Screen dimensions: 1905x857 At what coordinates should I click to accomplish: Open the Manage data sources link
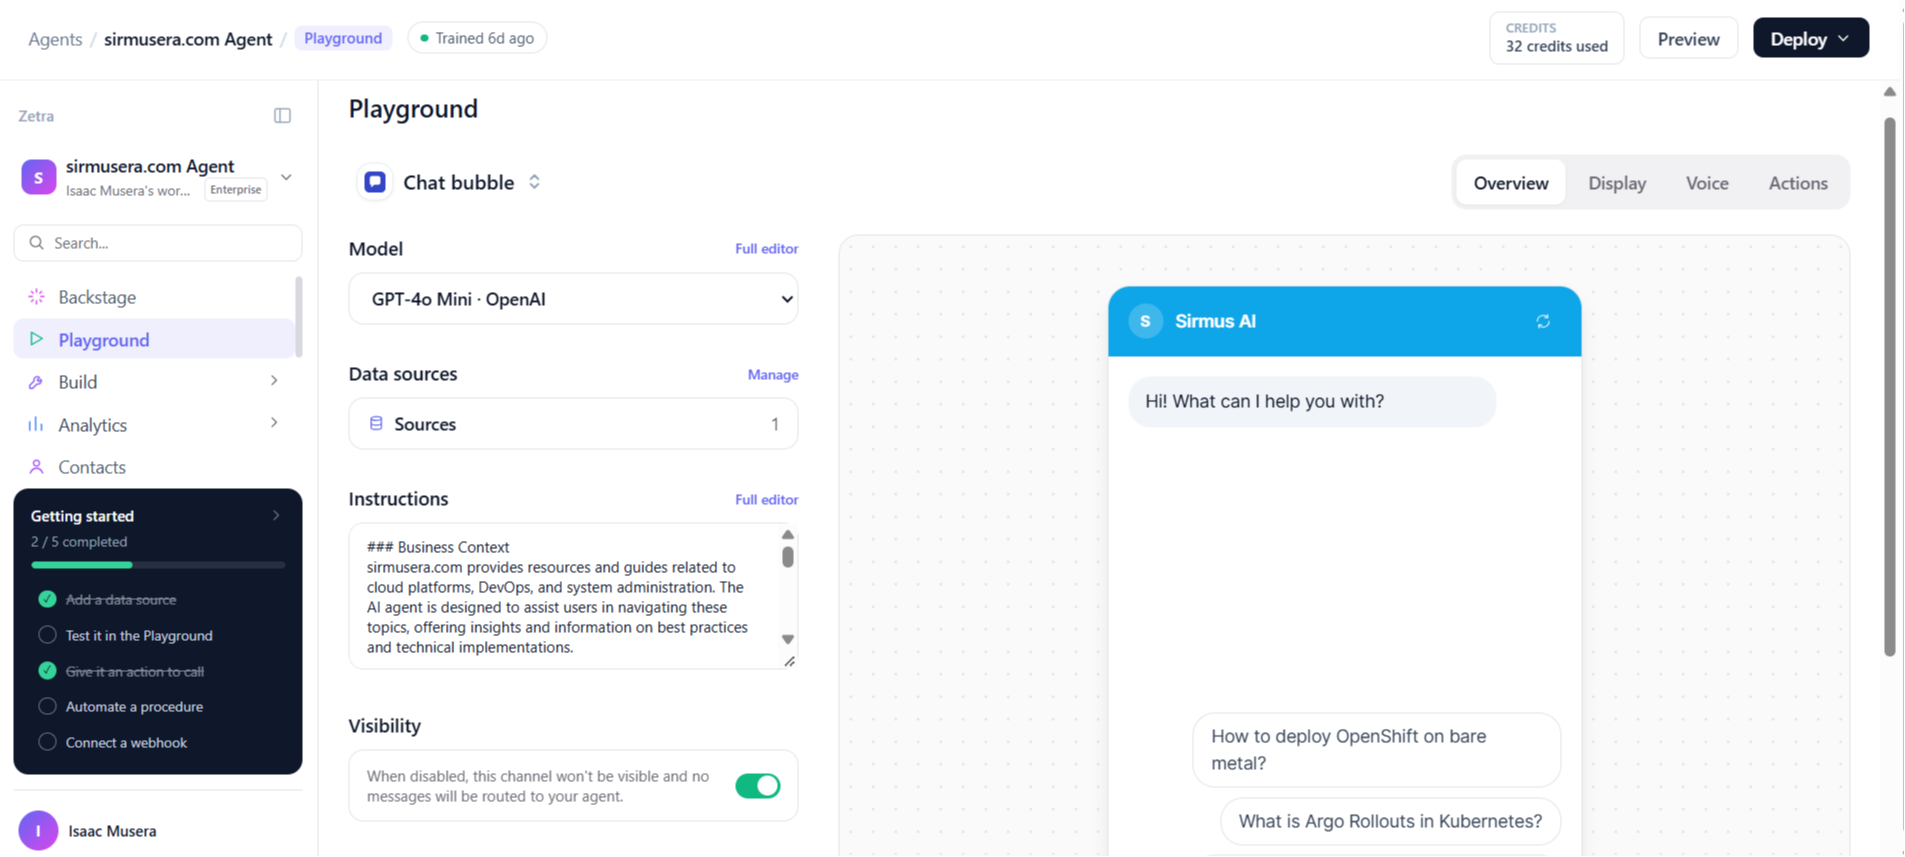tap(773, 375)
